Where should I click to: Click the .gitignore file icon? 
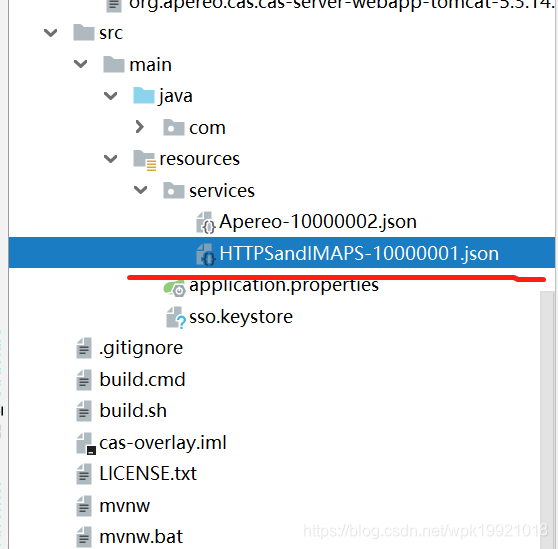click(84, 348)
